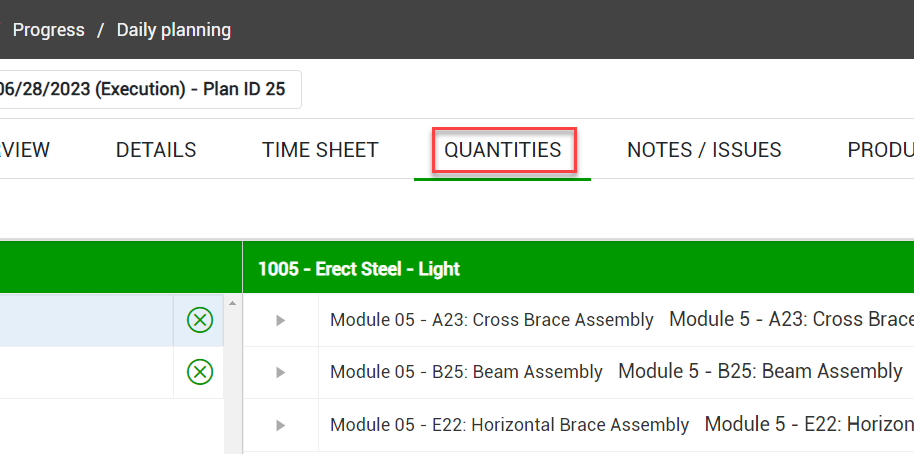Screen dimensions: 914x454
Task: Click the 1005 - Erect Steel - Light header
Action: [358, 269]
